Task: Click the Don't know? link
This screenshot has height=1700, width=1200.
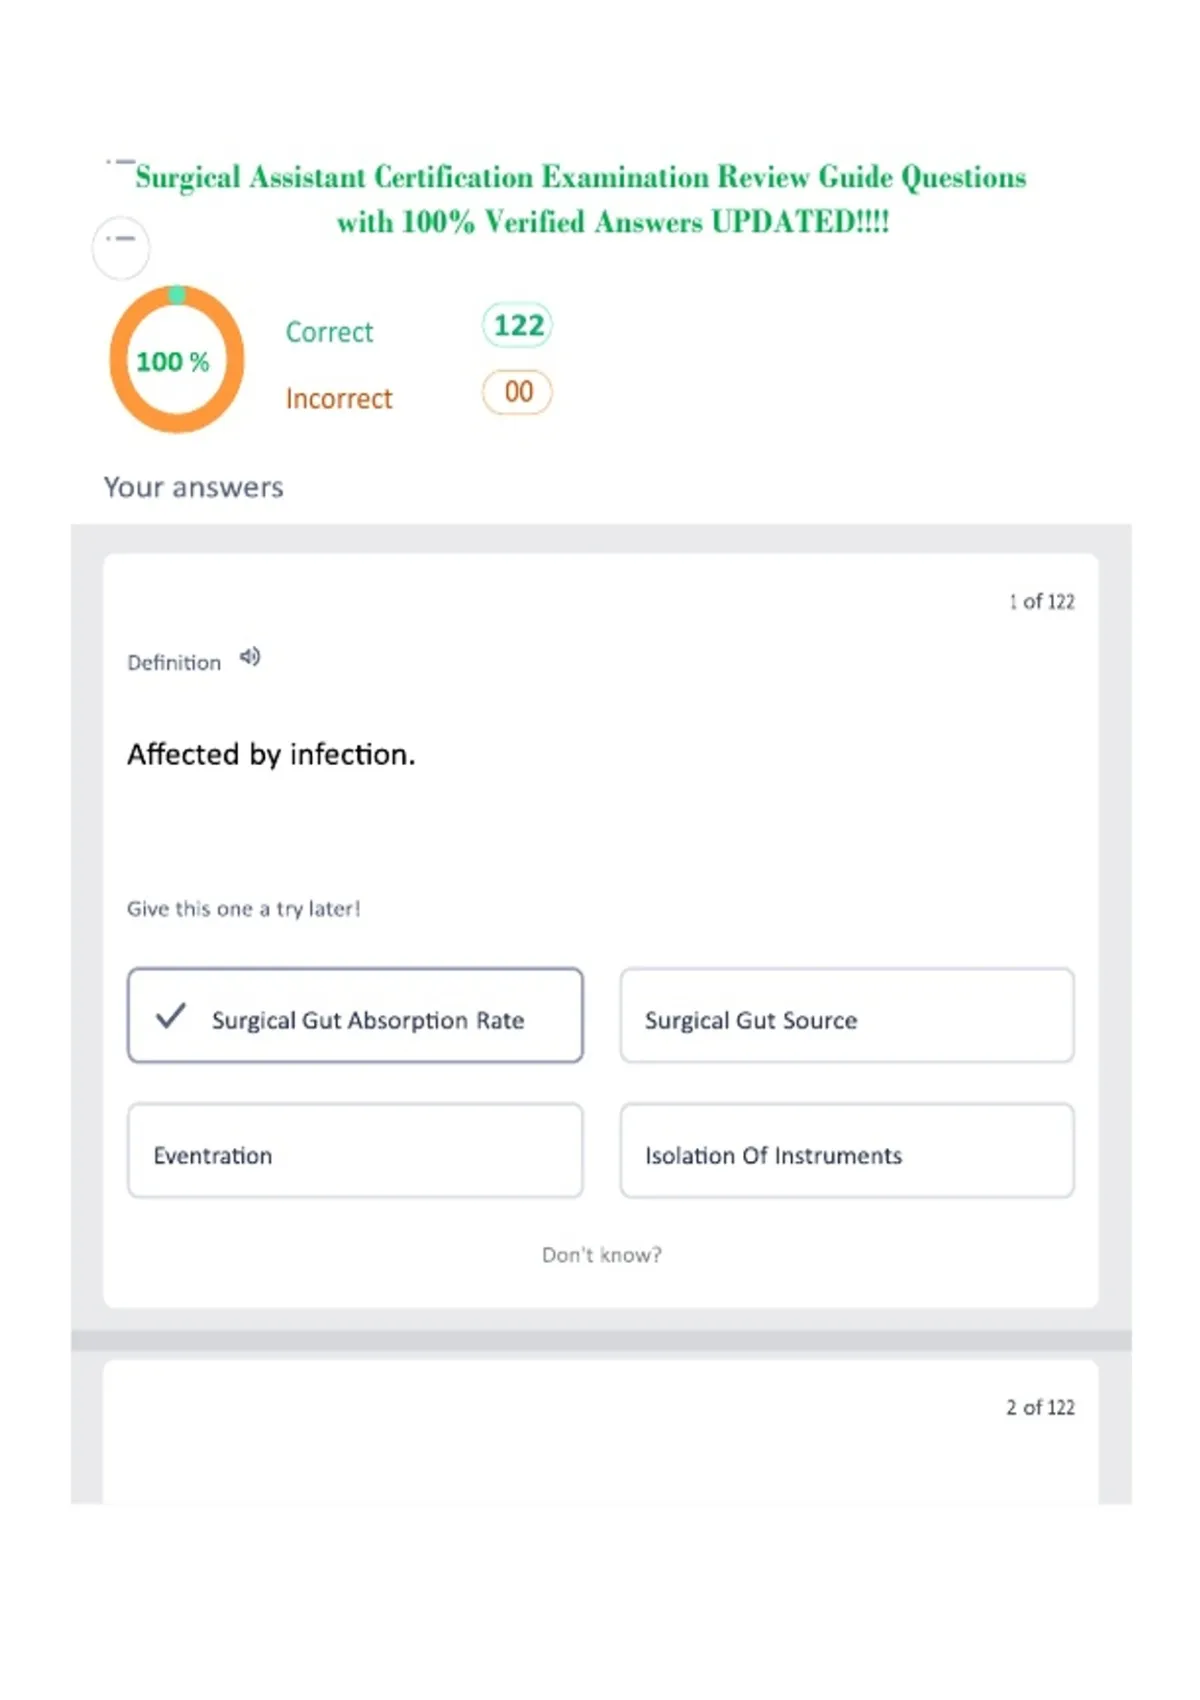Action: (x=602, y=1255)
